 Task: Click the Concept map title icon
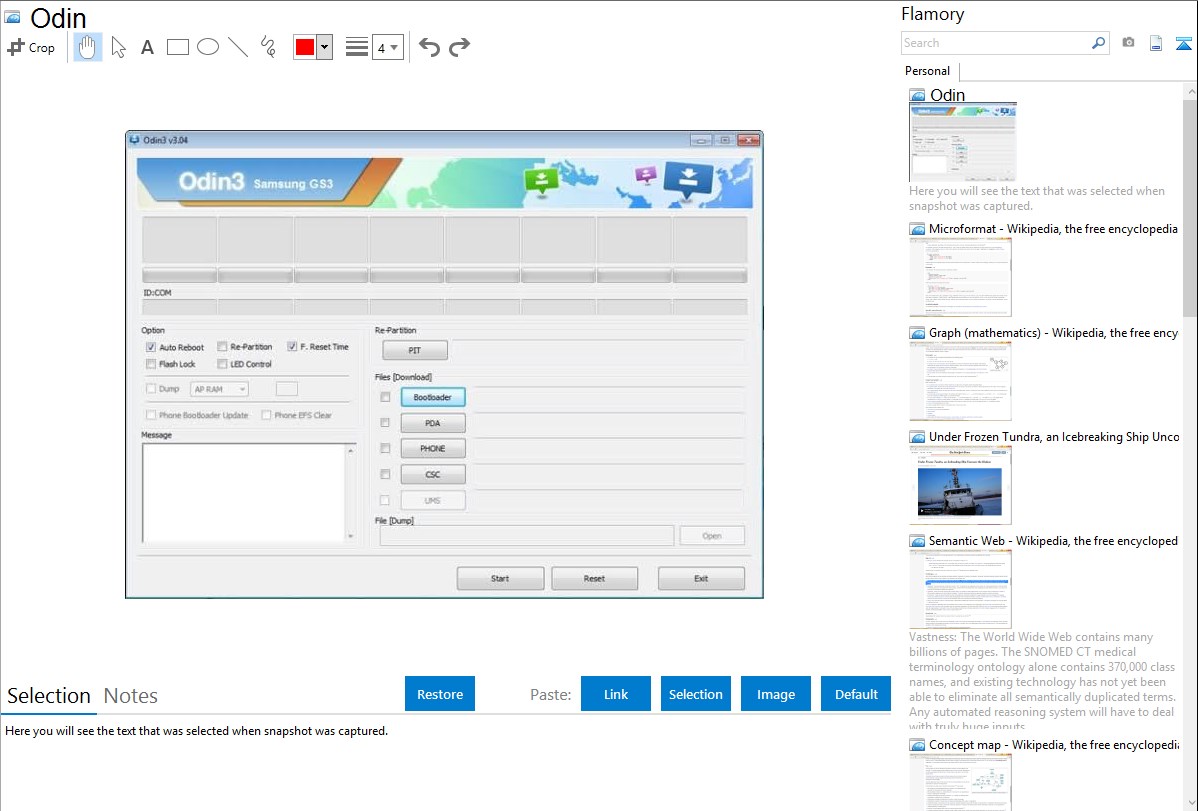917,744
